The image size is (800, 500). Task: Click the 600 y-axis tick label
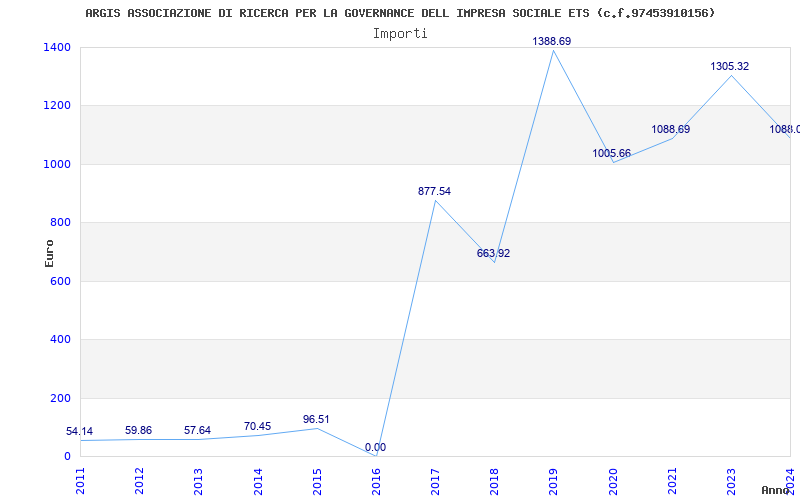point(60,281)
